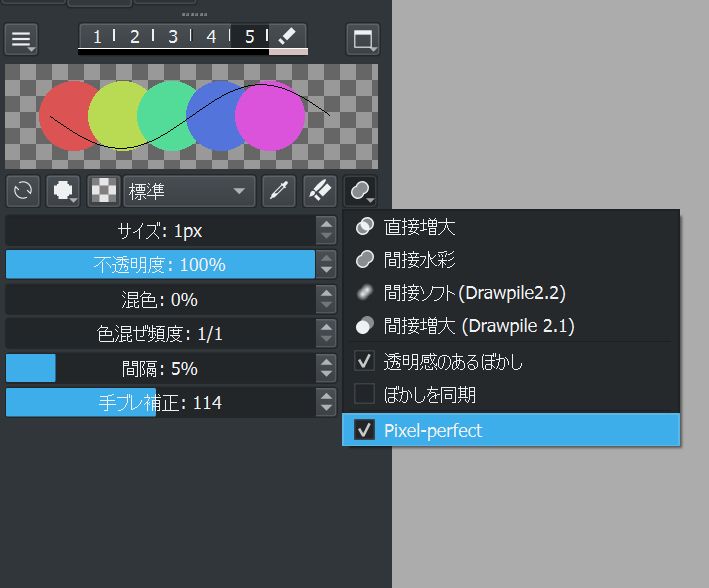Open the brush shape type button
This screenshot has height=588, width=709.
[63, 191]
